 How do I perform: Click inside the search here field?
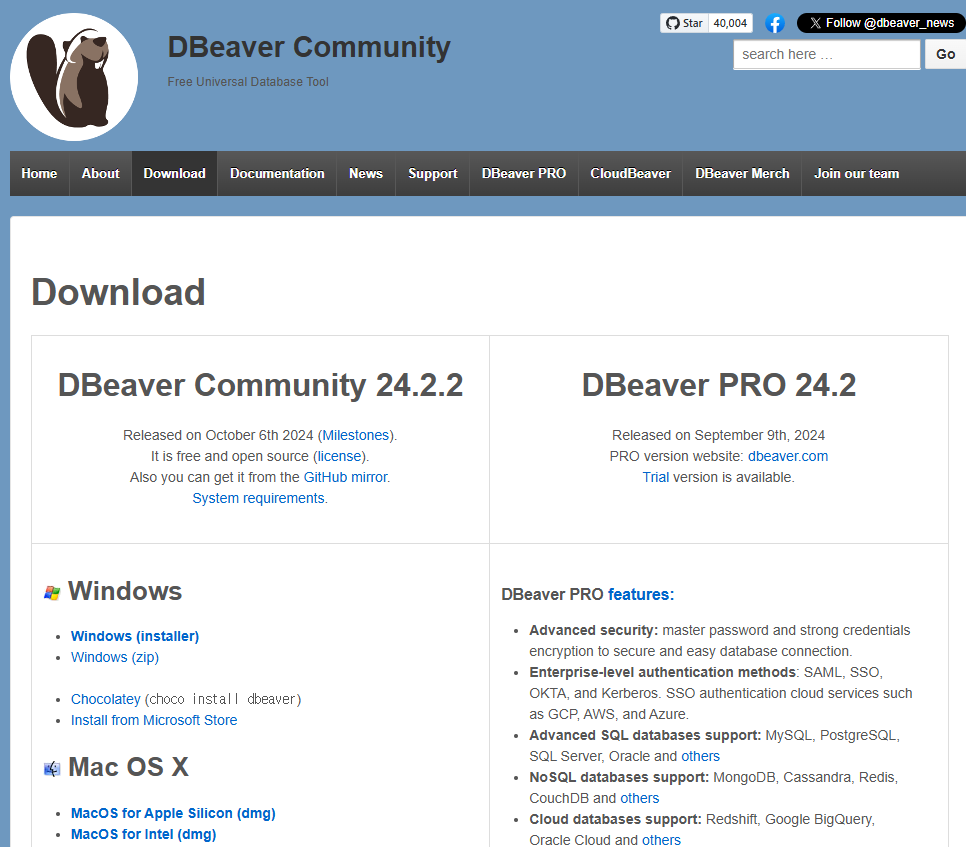coord(826,54)
